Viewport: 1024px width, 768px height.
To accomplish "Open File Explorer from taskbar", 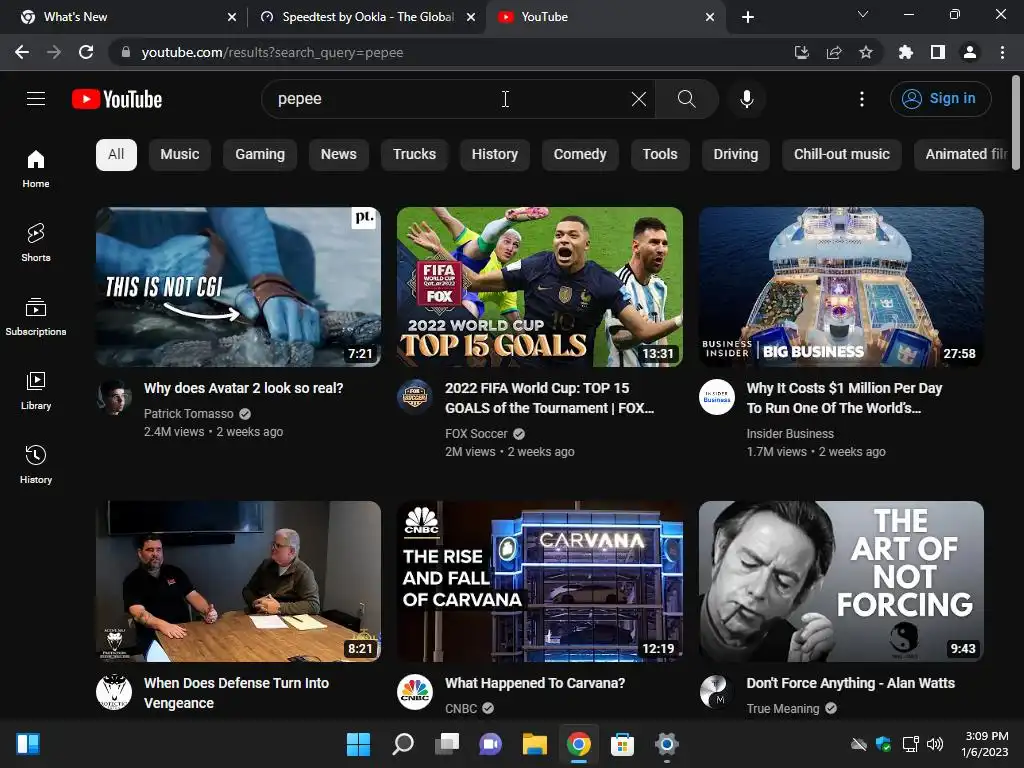I will (x=534, y=744).
